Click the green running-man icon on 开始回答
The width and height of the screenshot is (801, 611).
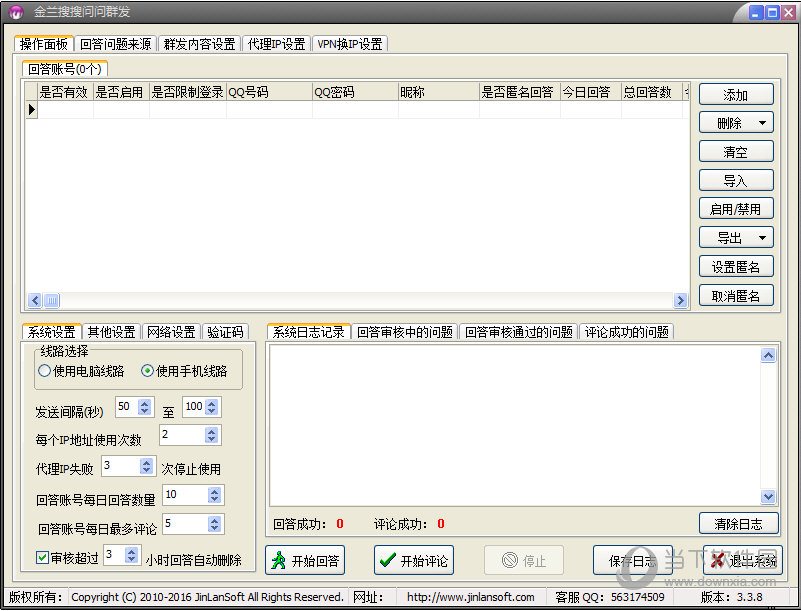[278, 560]
